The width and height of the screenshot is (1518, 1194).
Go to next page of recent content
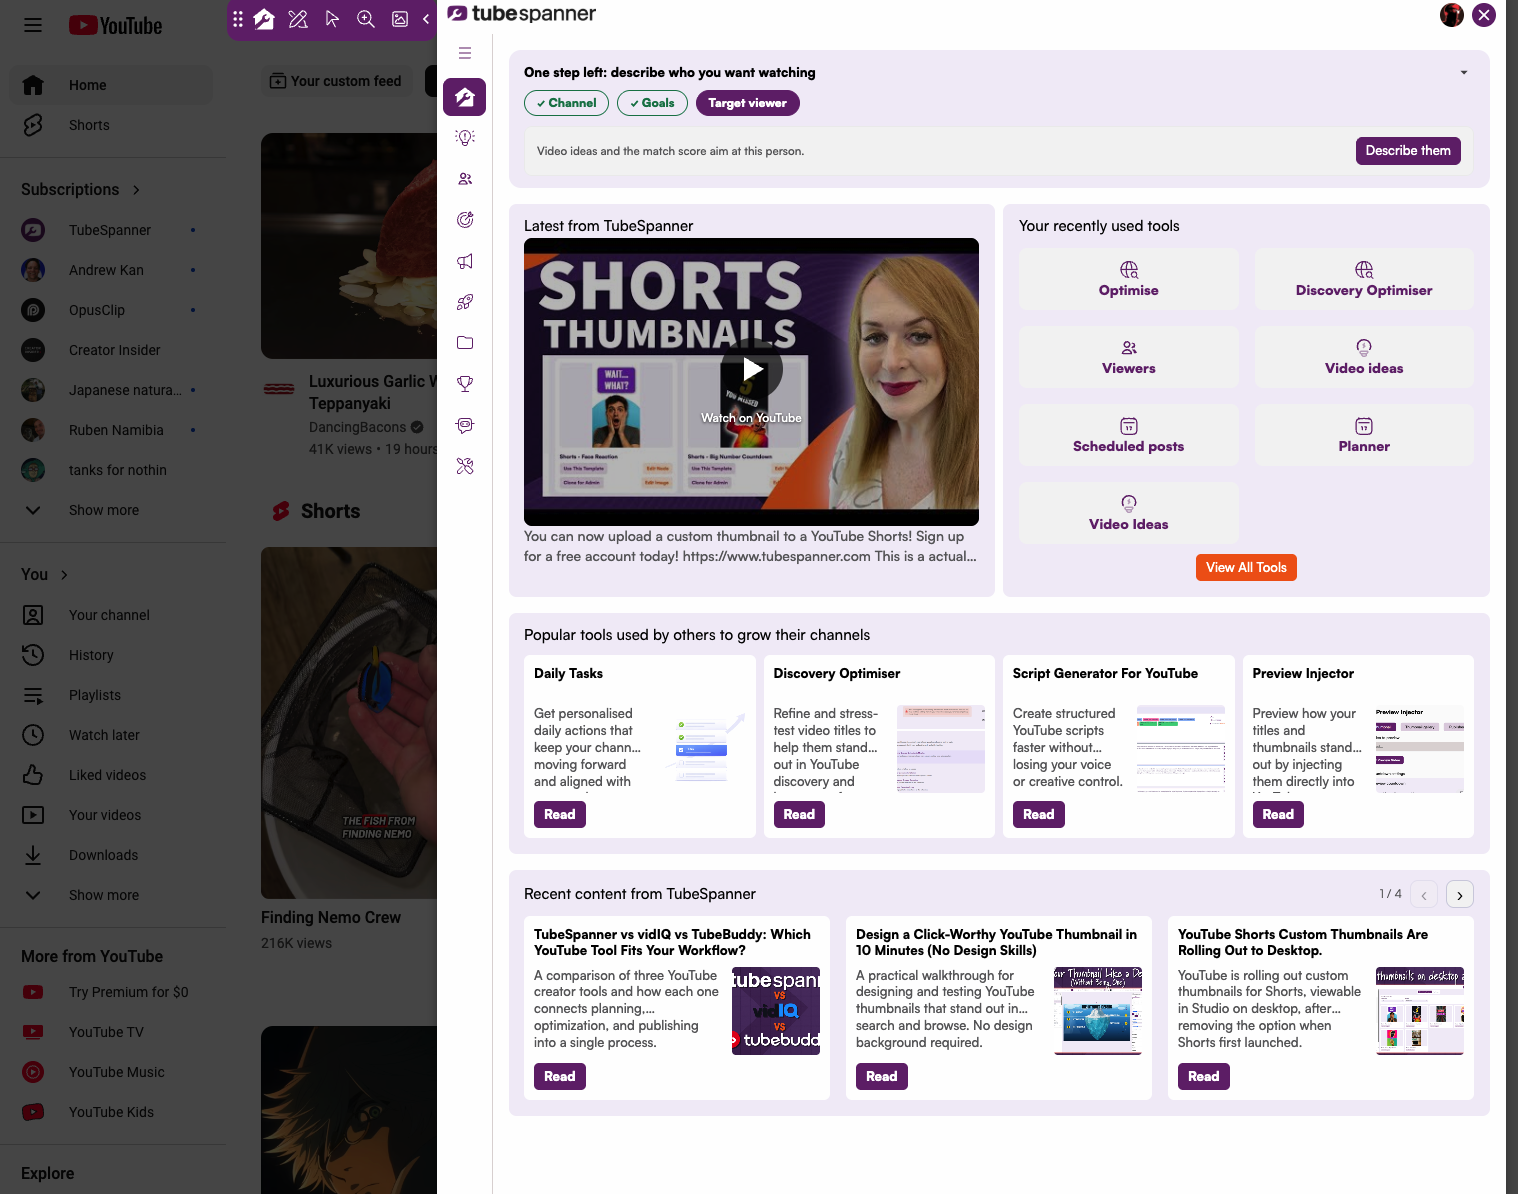pos(1460,894)
